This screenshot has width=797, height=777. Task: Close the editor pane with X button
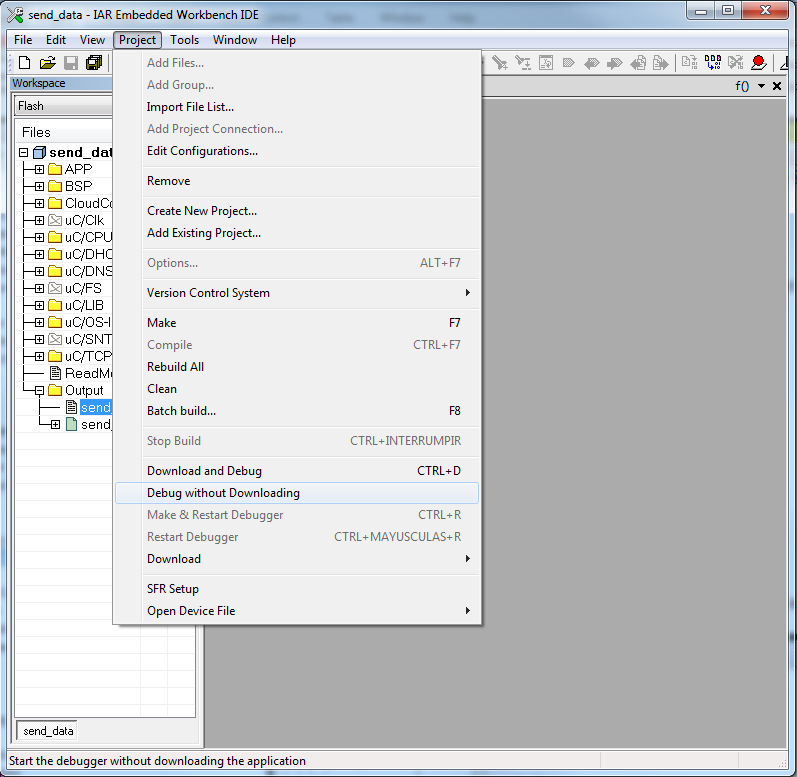point(777,86)
